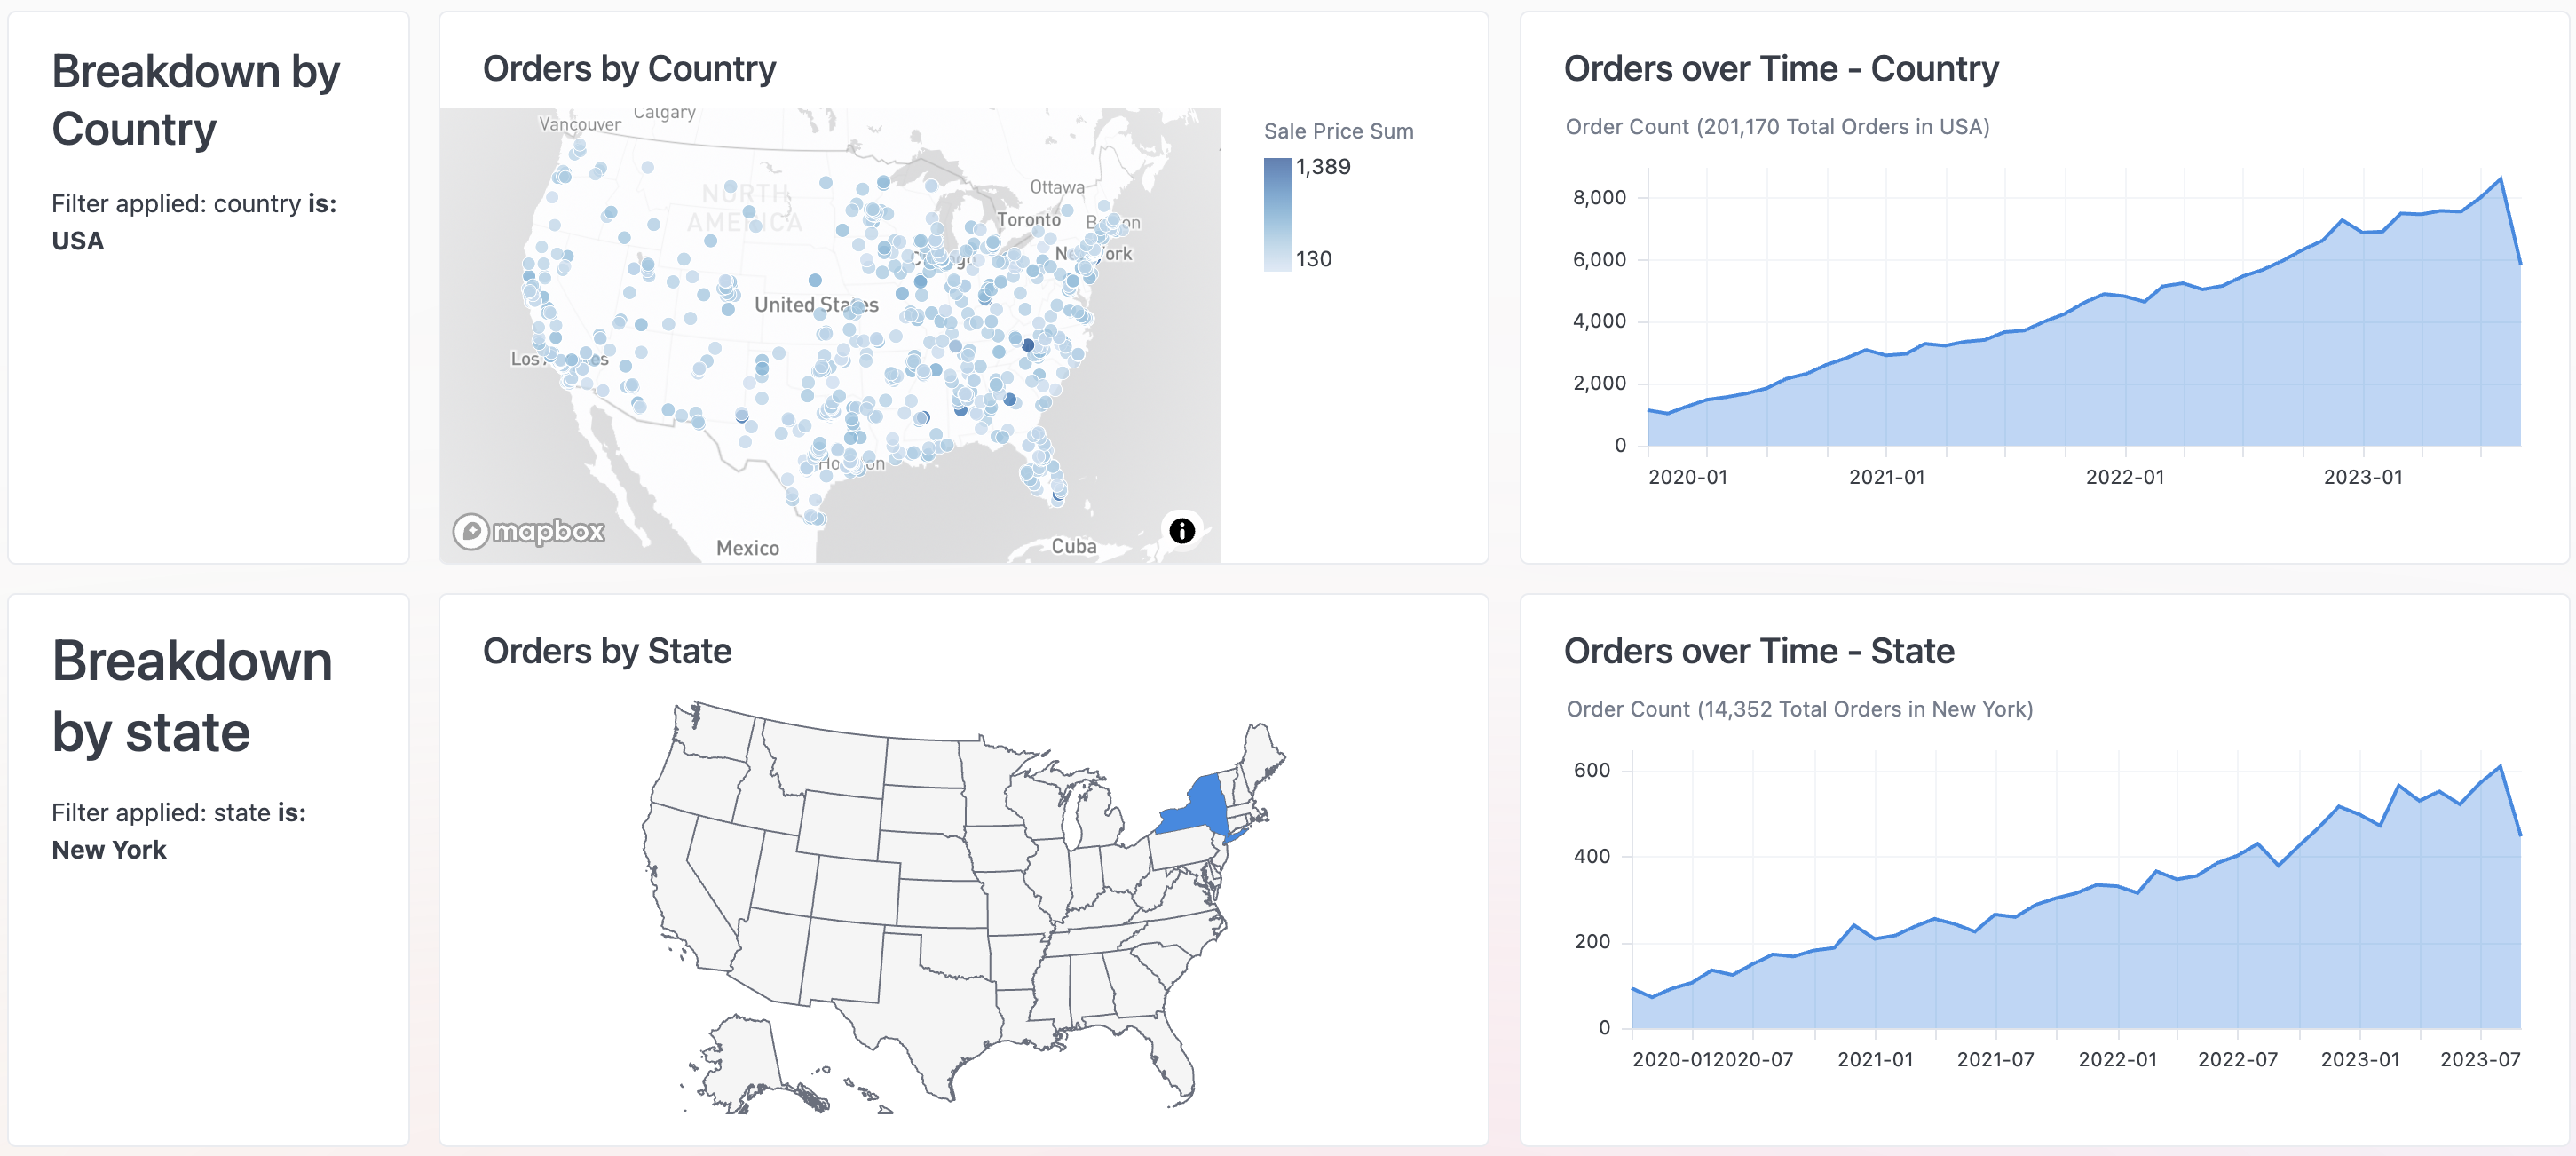The width and height of the screenshot is (2576, 1156).
Task: Click the Mexico label on the map
Action: (x=747, y=548)
